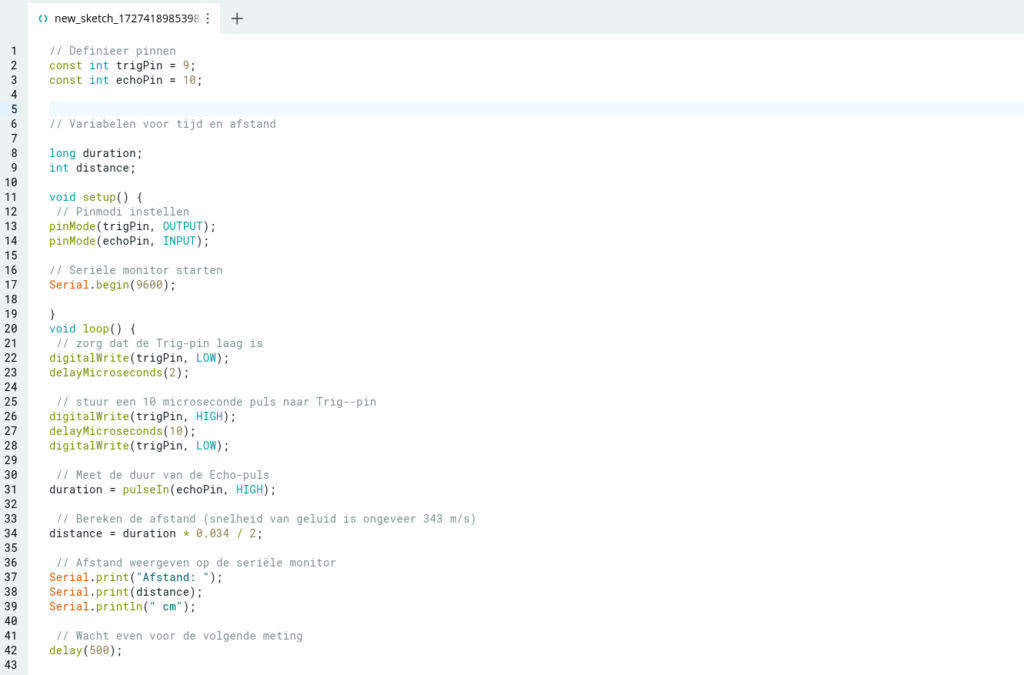Click the sketch file icon in the tab
This screenshot has height=675, width=1024.
pos(43,18)
